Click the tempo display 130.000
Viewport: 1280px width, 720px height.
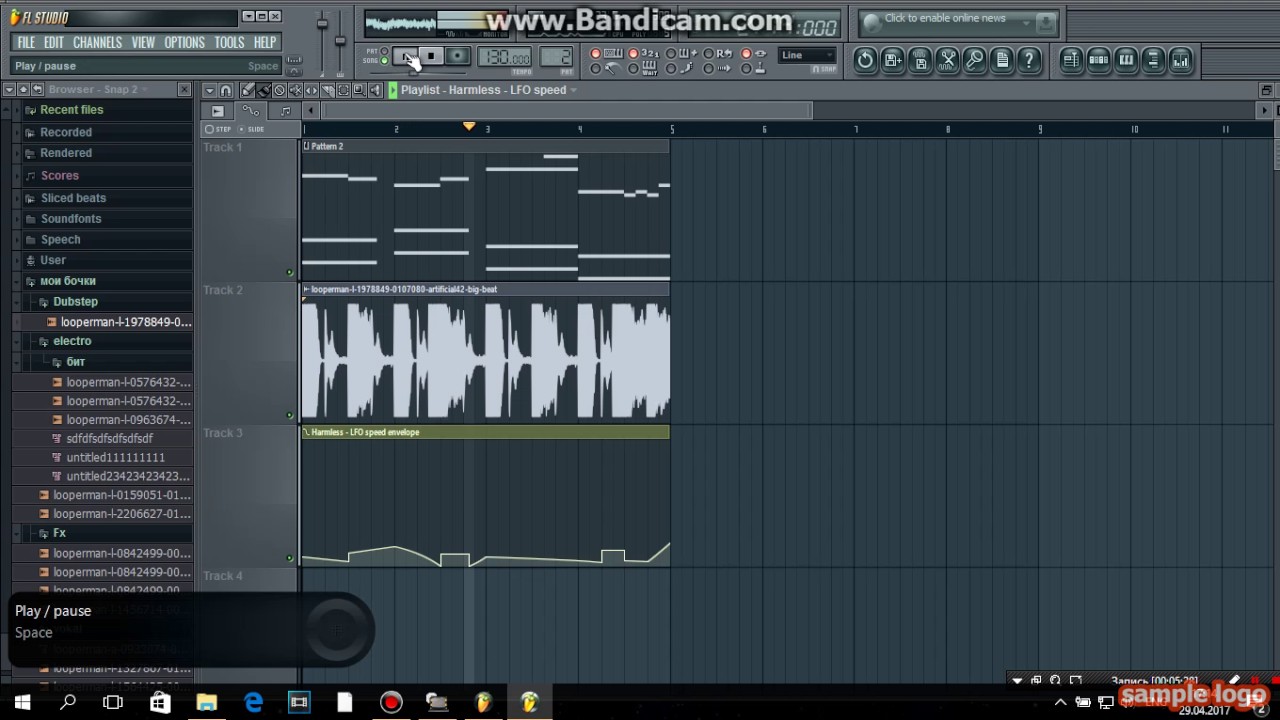pyautogui.click(x=504, y=57)
